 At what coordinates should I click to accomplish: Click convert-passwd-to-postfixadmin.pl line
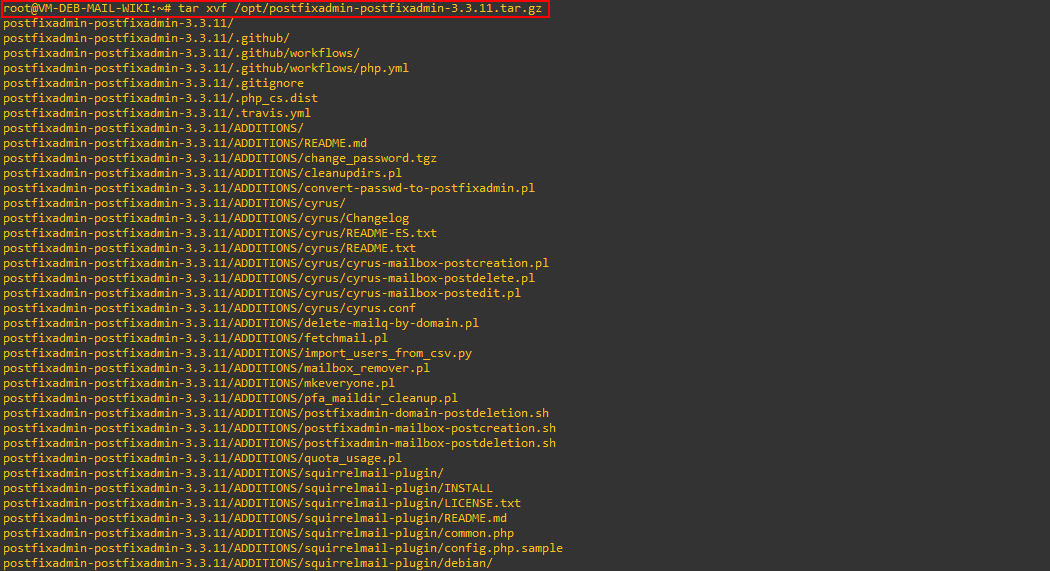pyautogui.click(x=269, y=188)
